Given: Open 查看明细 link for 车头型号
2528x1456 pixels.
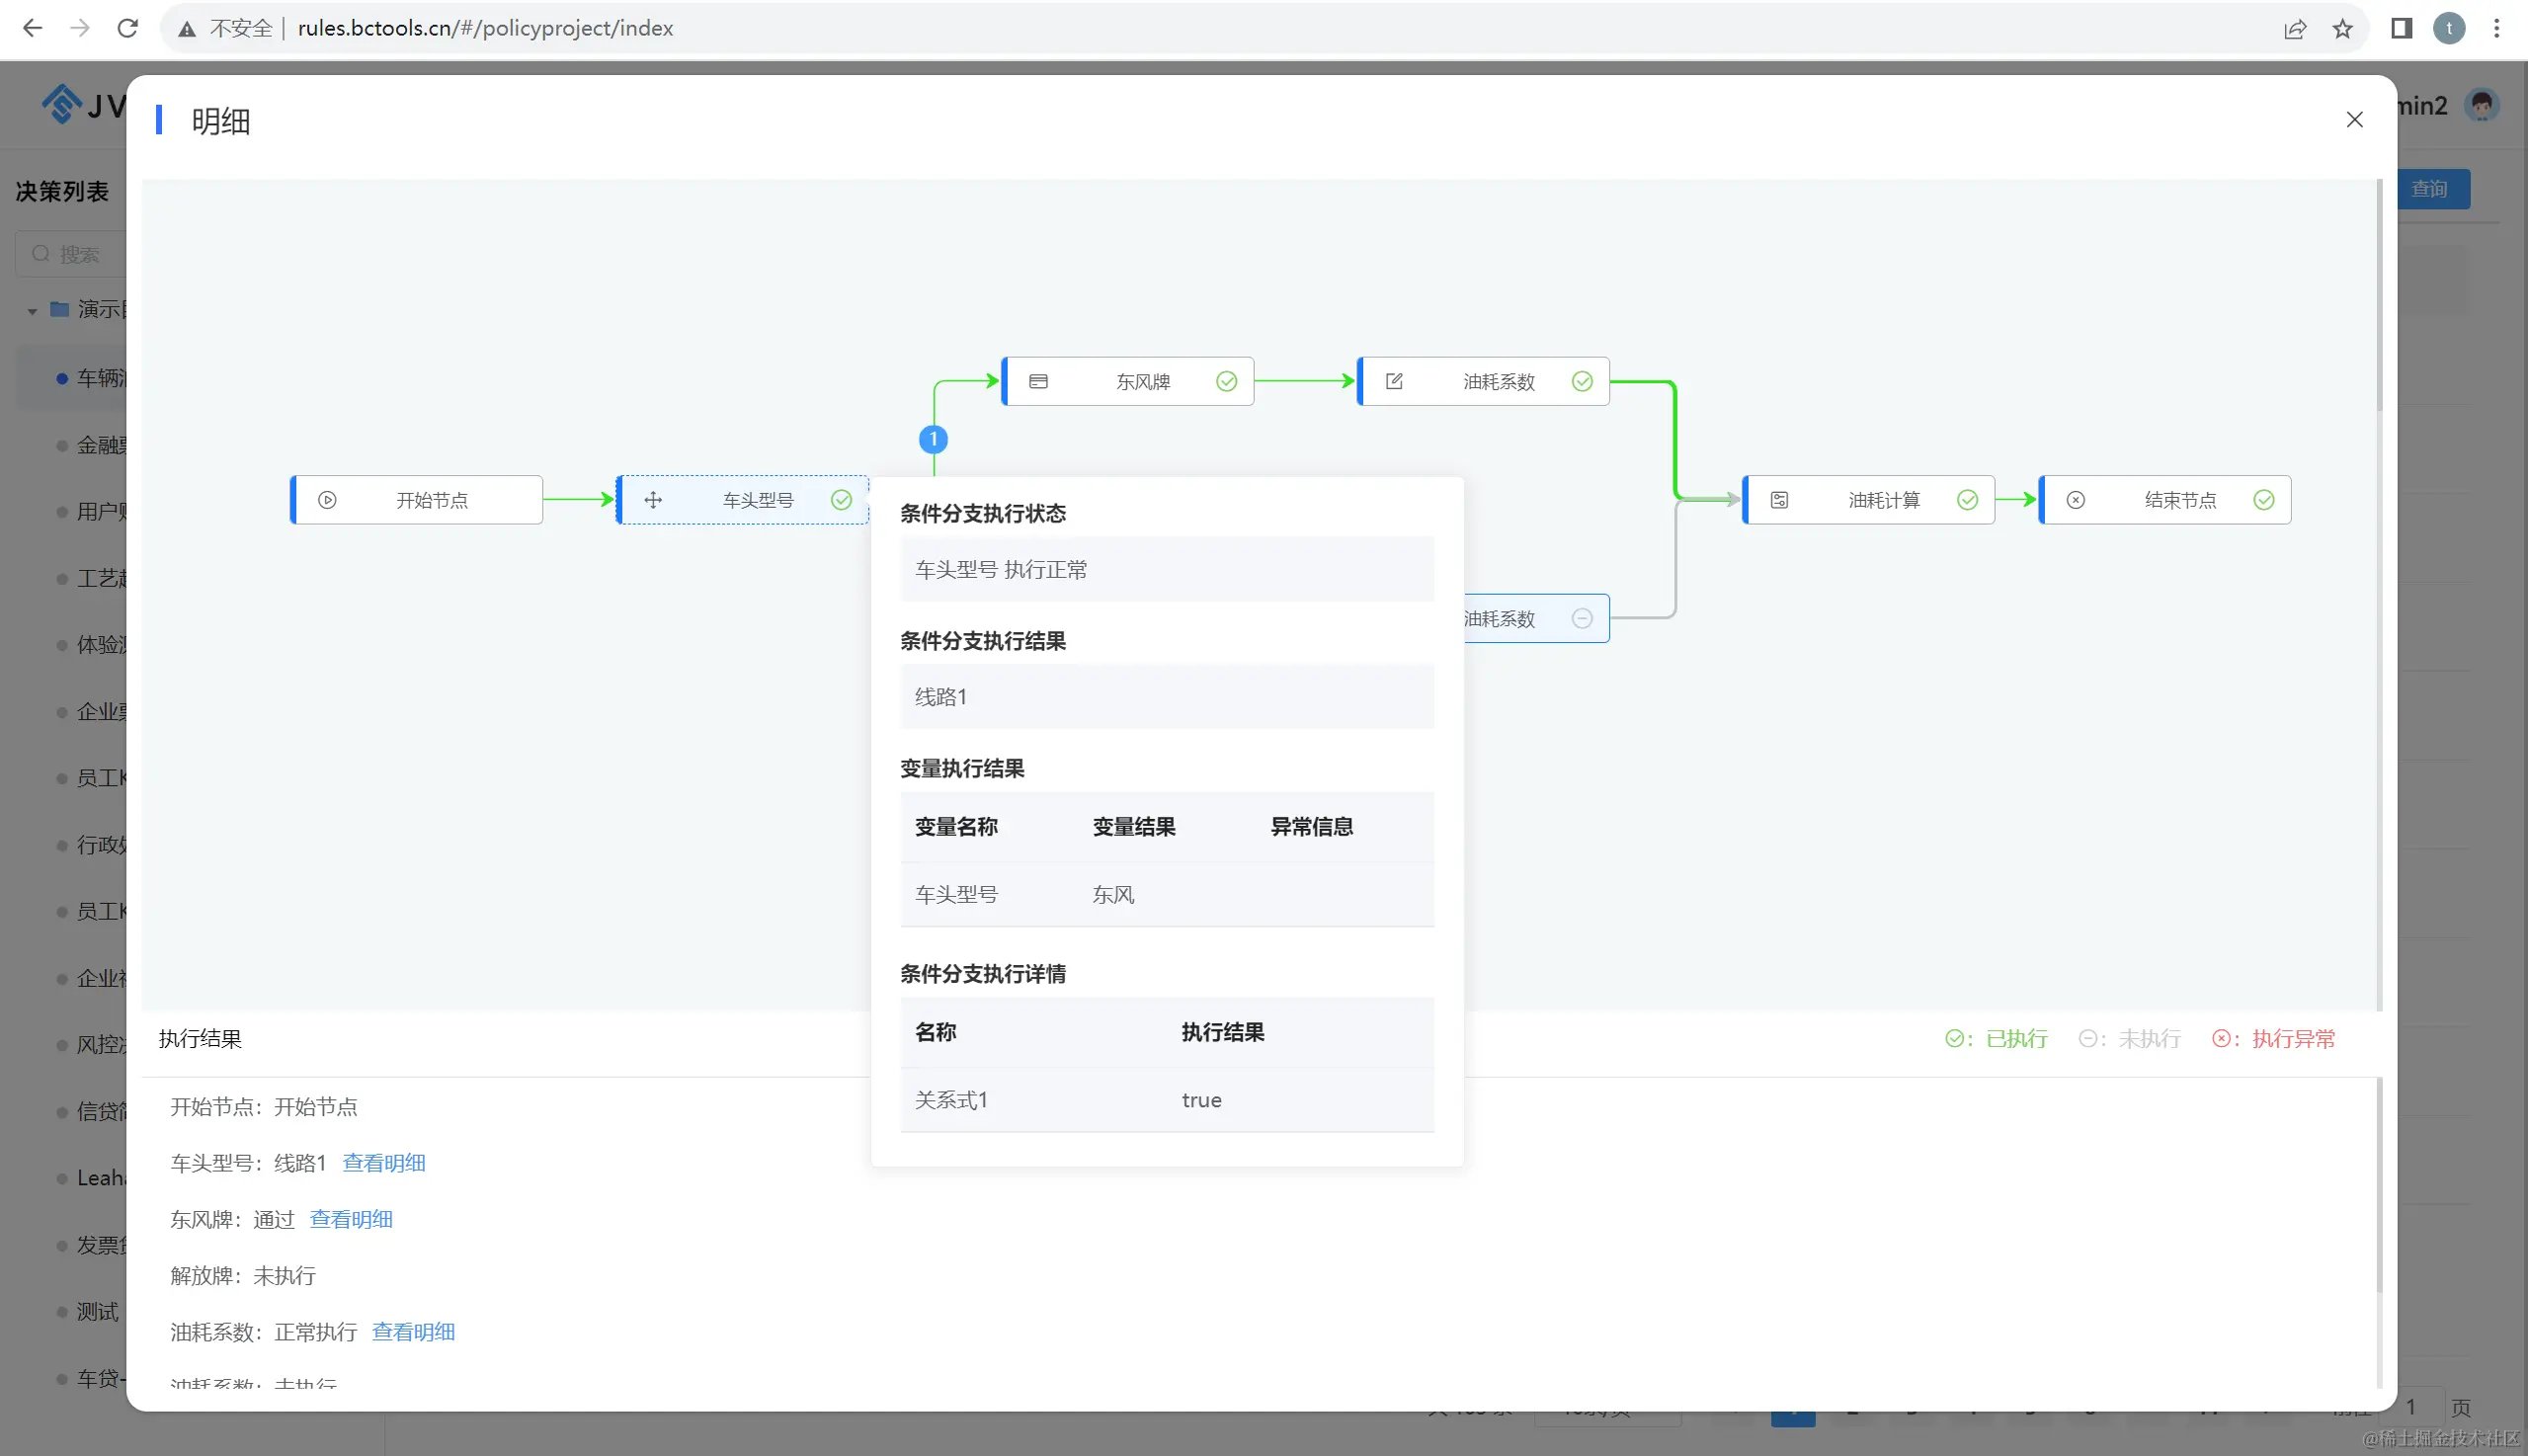Looking at the screenshot, I should tap(384, 1162).
